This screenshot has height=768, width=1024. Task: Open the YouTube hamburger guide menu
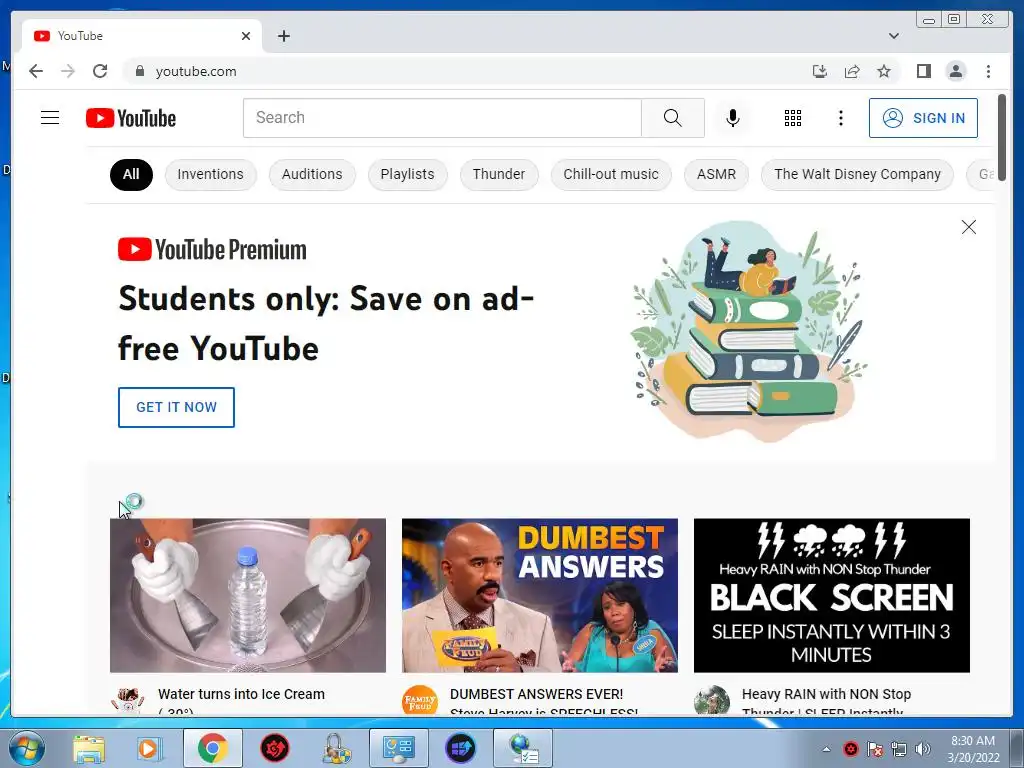click(x=50, y=118)
